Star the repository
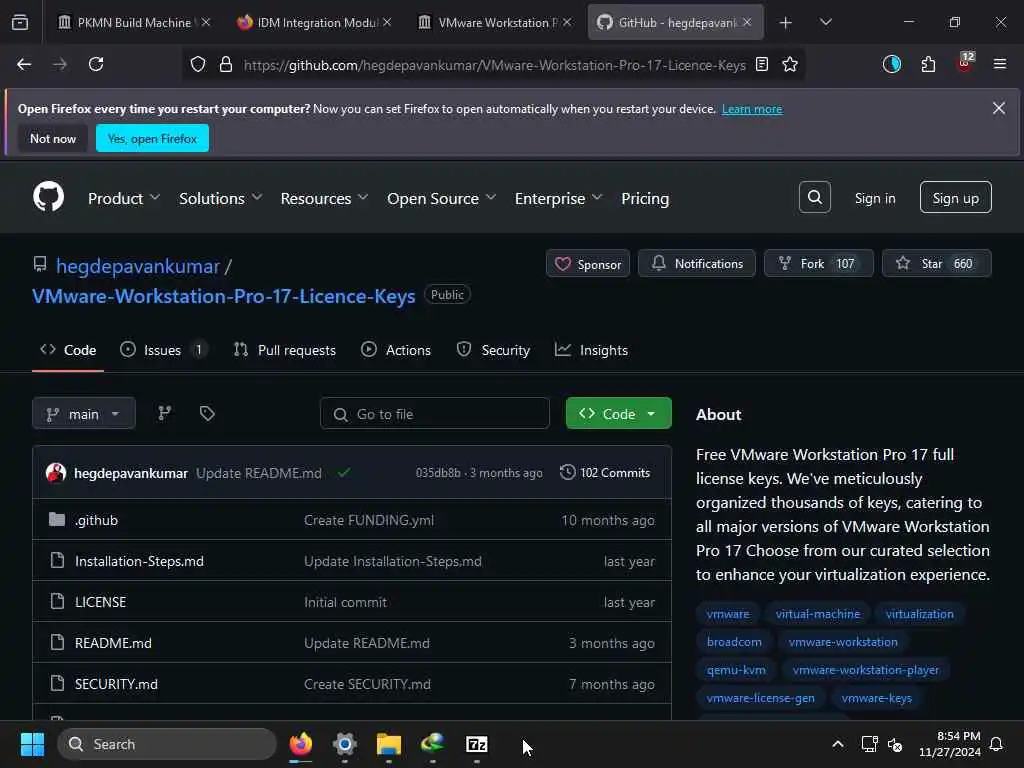This screenshot has width=1024, height=768. point(936,263)
